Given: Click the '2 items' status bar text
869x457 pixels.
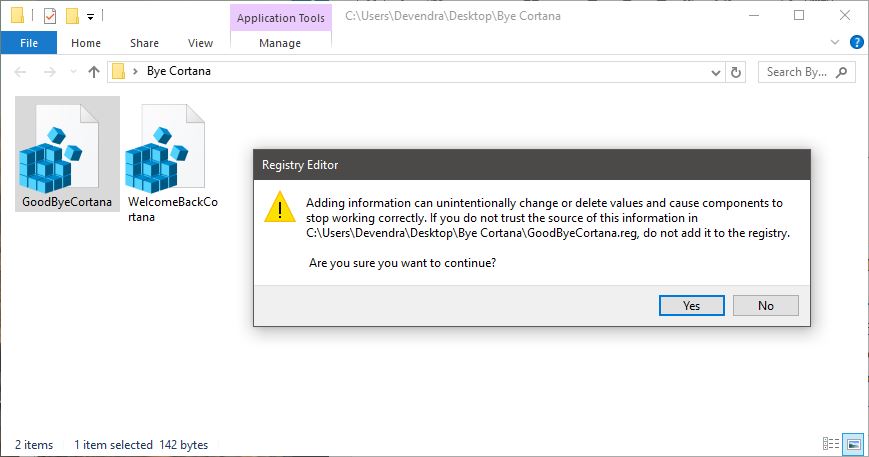Looking at the screenshot, I should pos(34,445).
